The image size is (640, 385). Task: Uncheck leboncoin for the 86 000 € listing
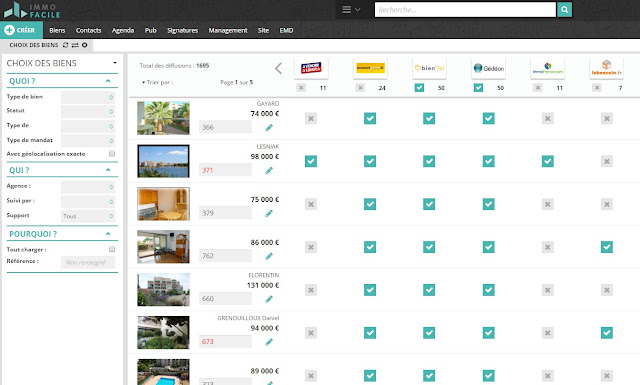(607, 247)
